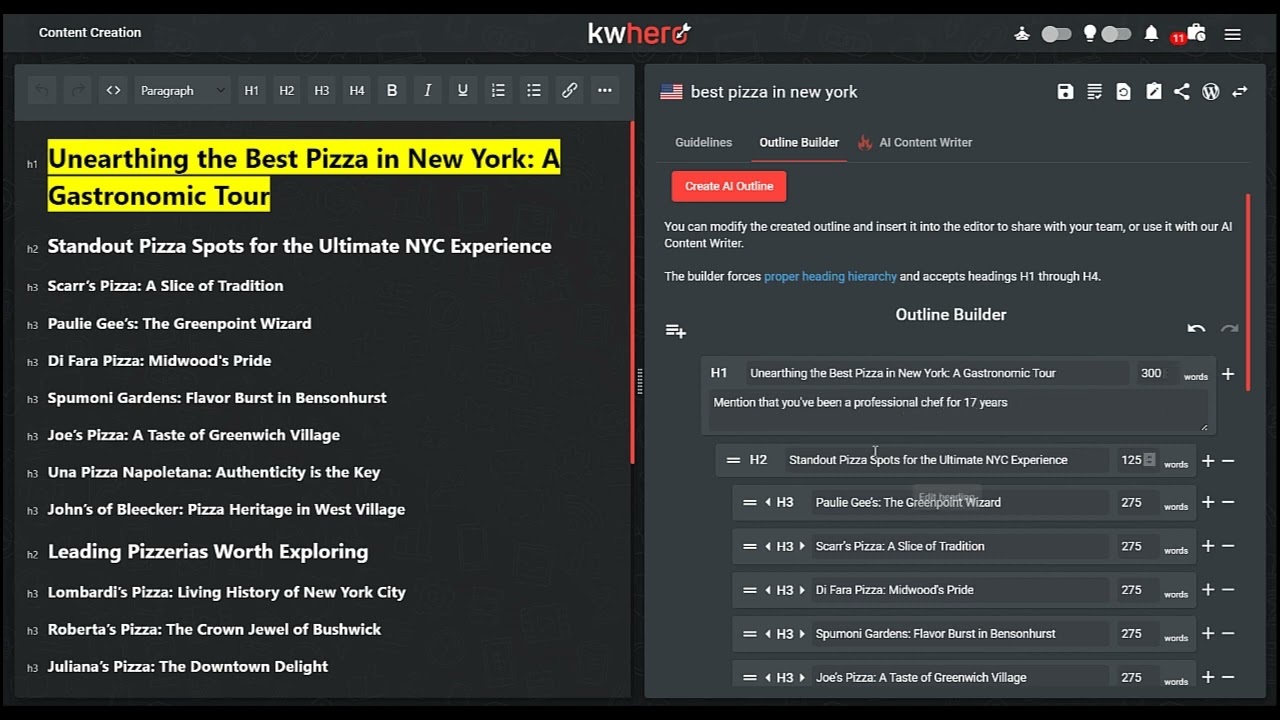
Task: Remove the Standout Pizza Spots H2 heading
Action: pyautogui.click(x=1228, y=461)
